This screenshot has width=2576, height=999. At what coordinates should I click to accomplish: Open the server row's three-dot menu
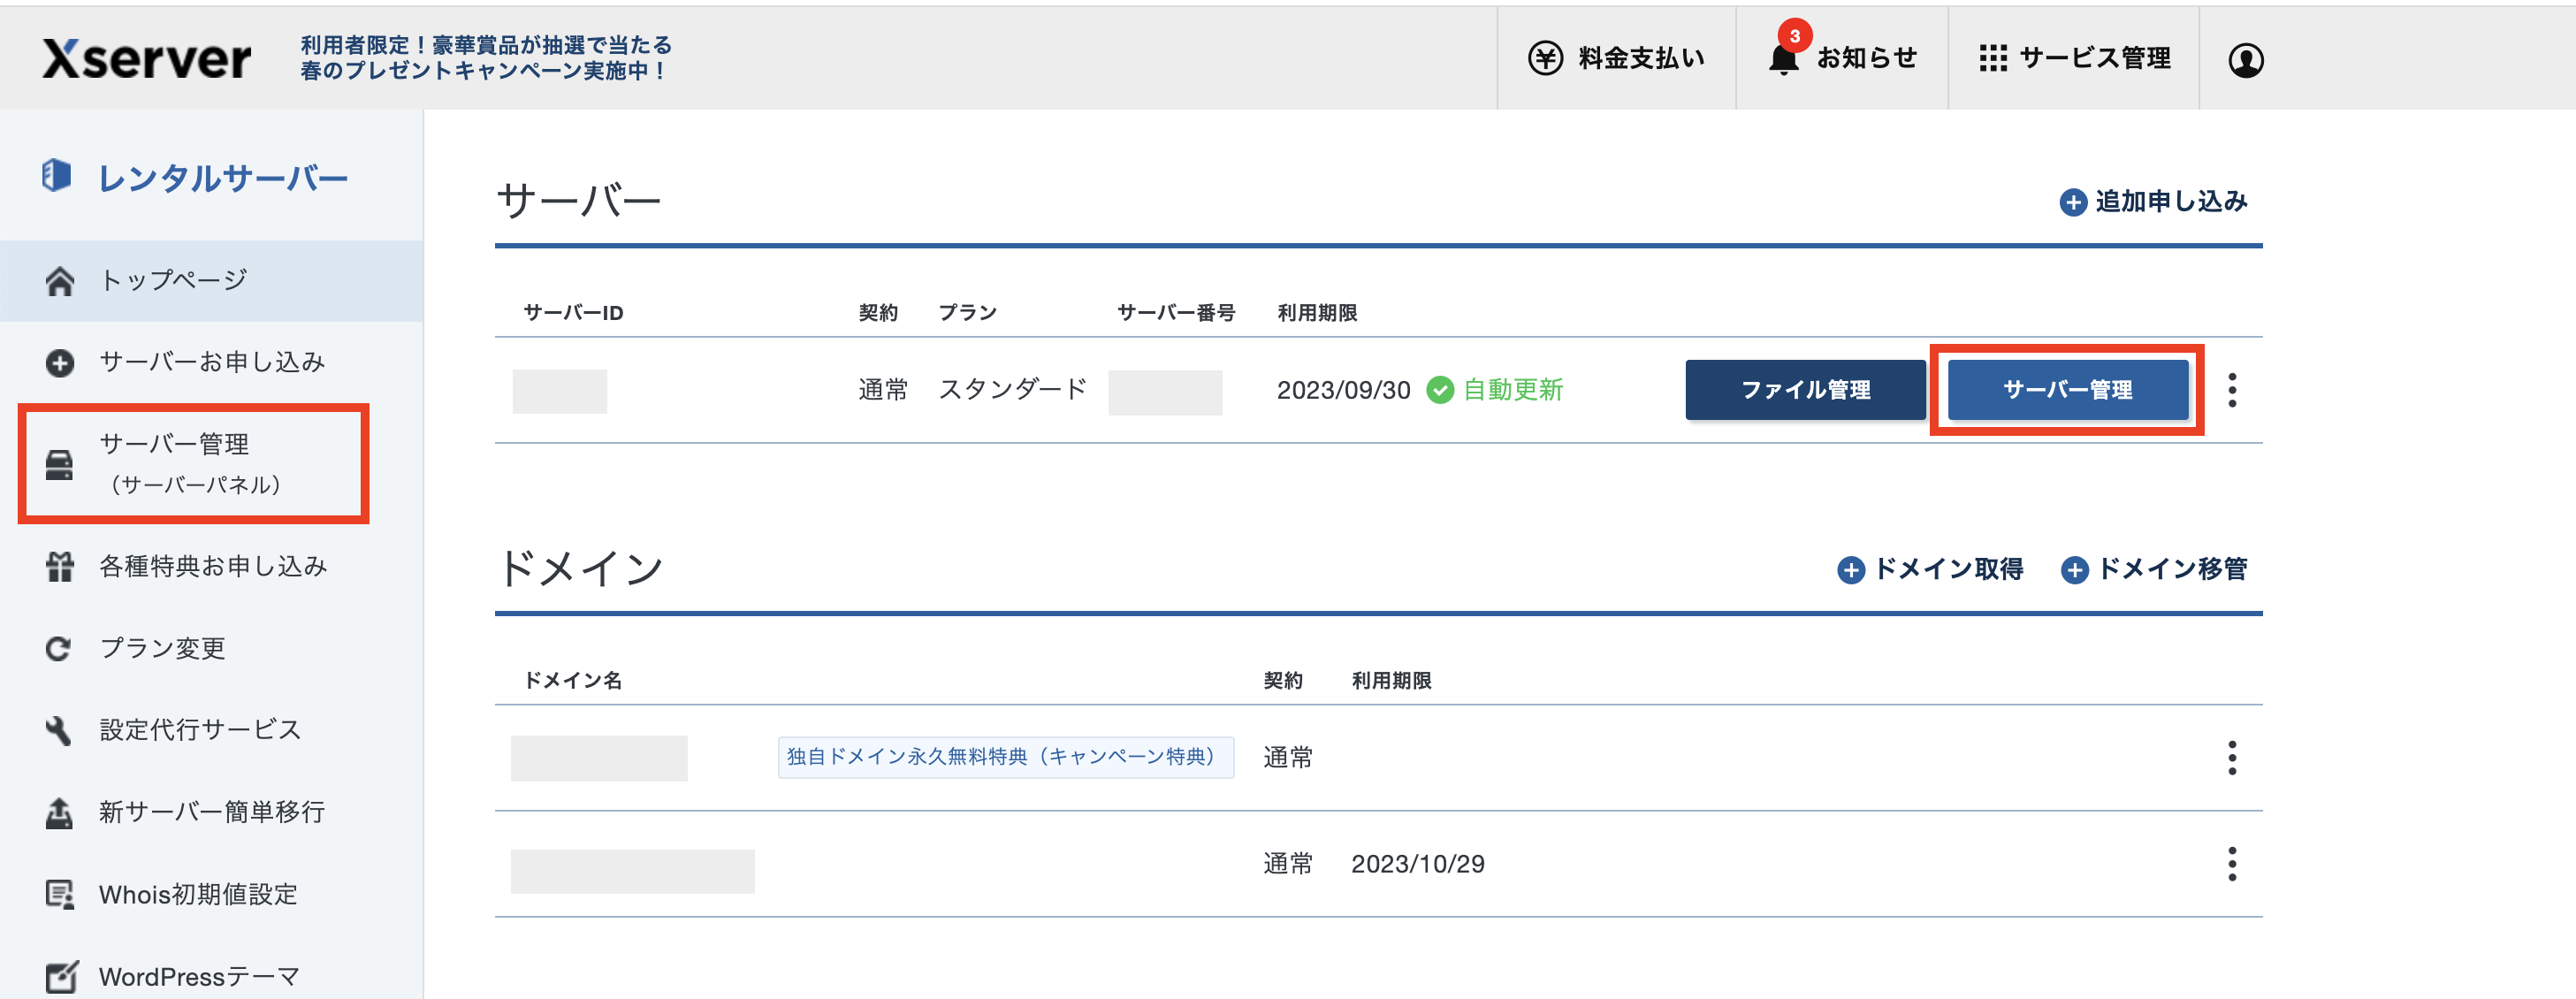tap(2231, 390)
